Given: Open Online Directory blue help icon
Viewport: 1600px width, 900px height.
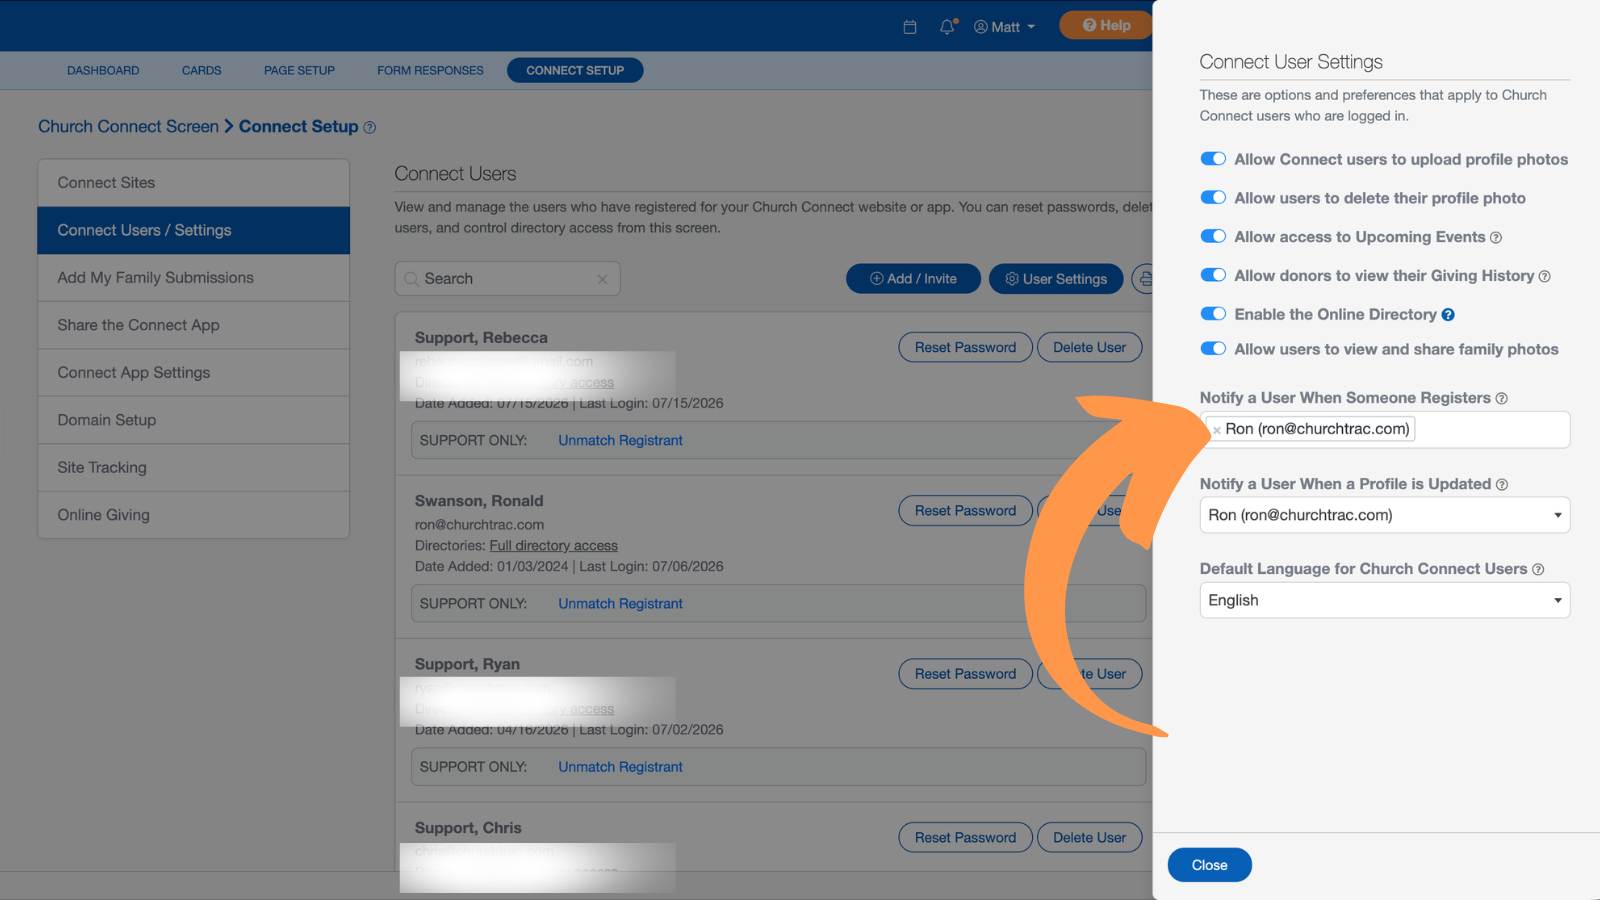Looking at the screenshot, I should coord(1448,315).
